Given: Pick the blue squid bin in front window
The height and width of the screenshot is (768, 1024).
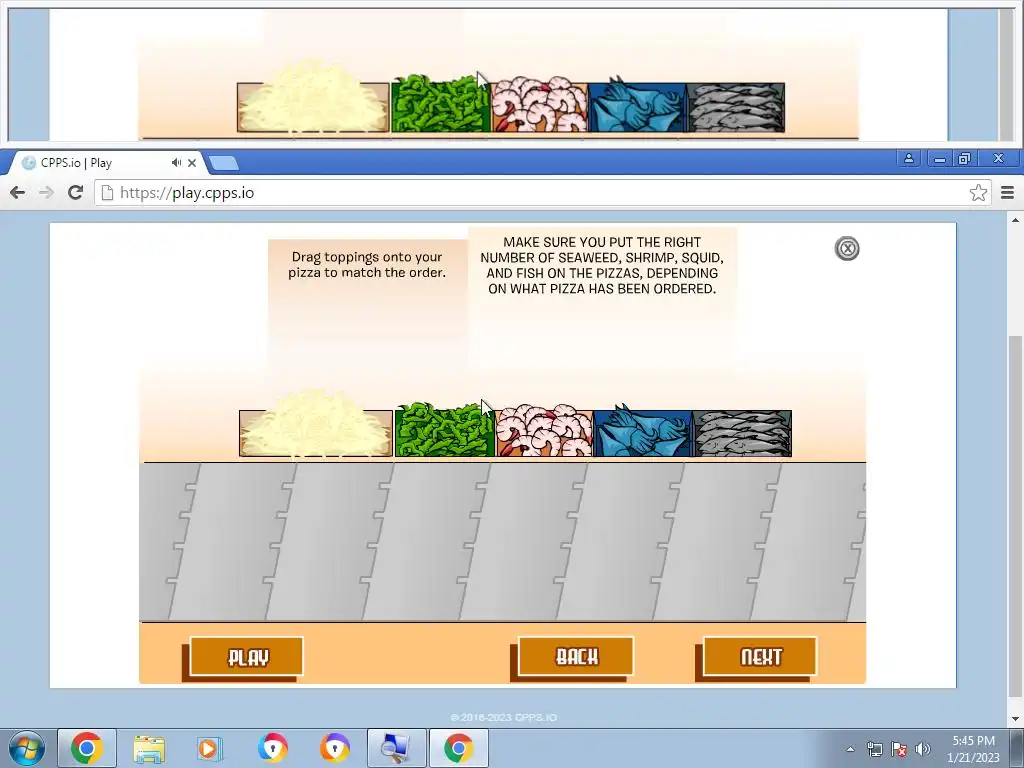Looking at the screenshot, I should point(643,431).
